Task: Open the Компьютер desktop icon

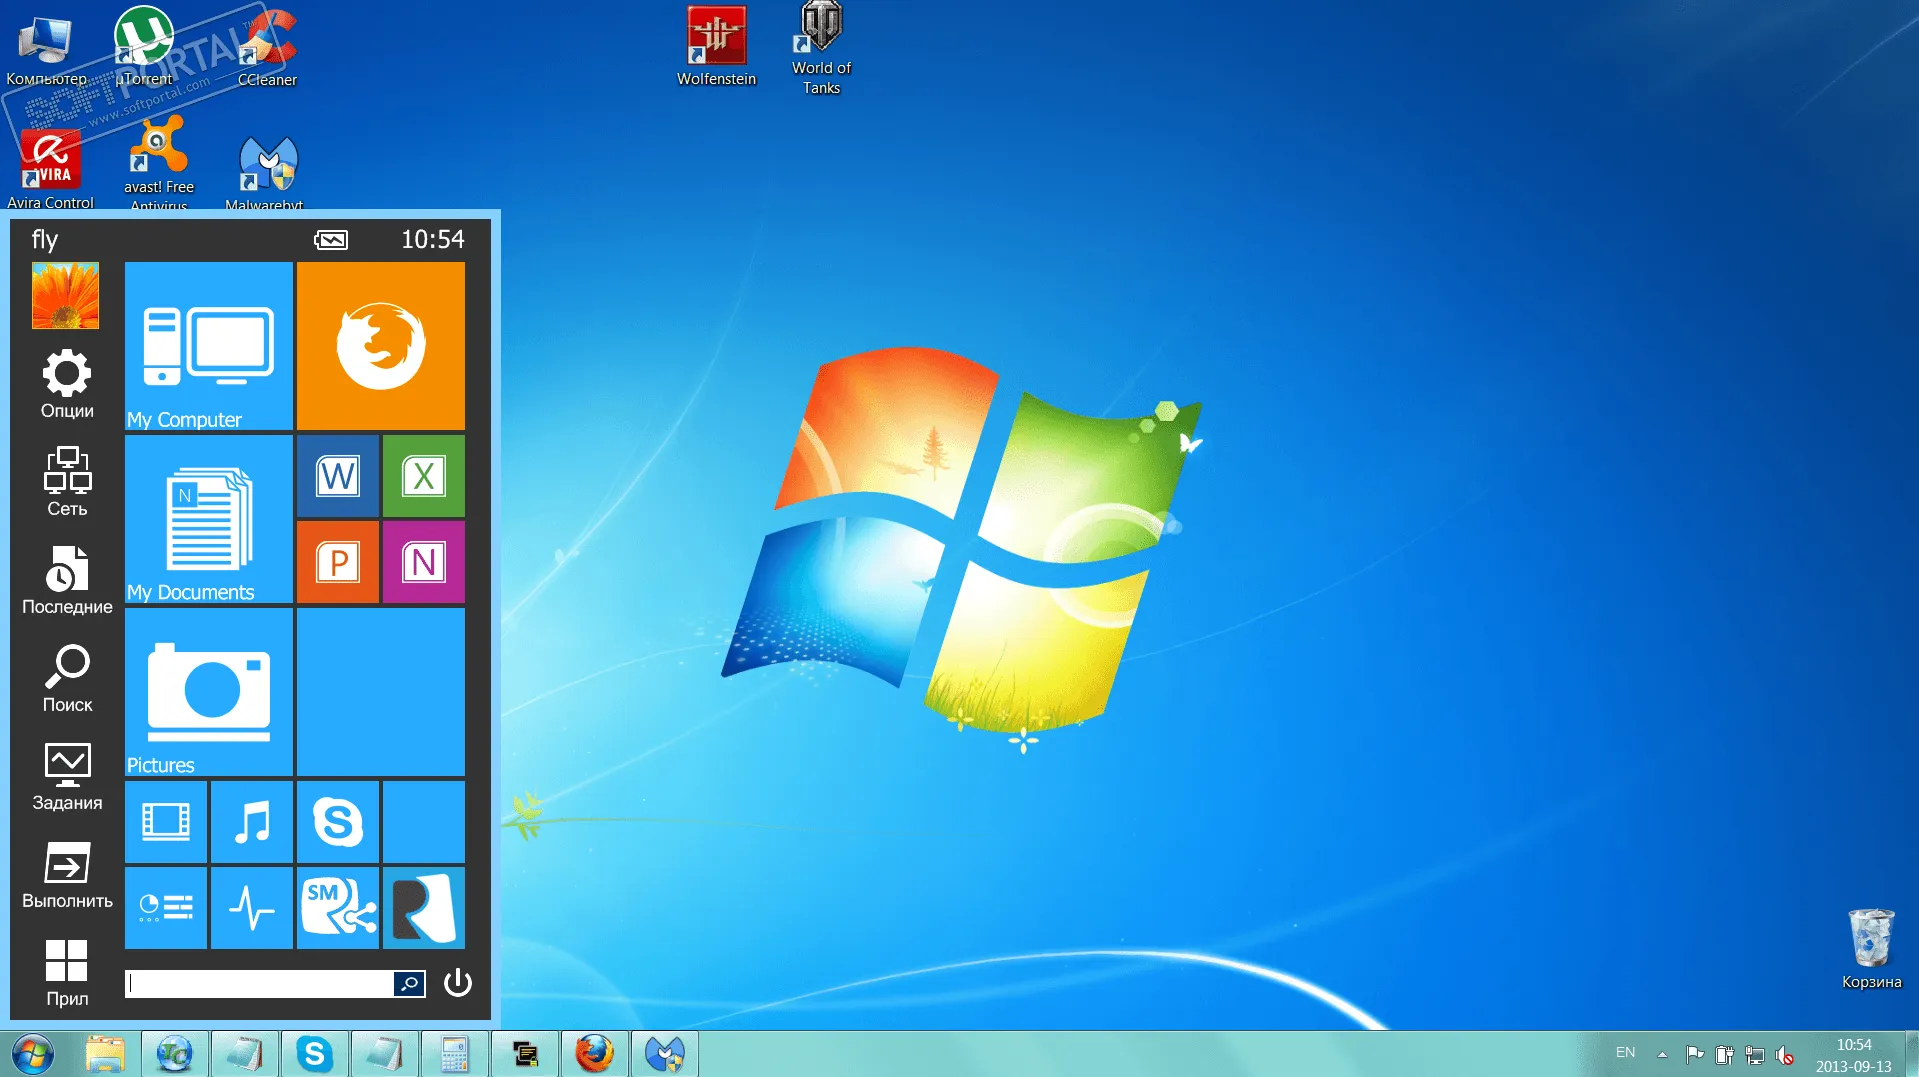Action: [46, 50]
